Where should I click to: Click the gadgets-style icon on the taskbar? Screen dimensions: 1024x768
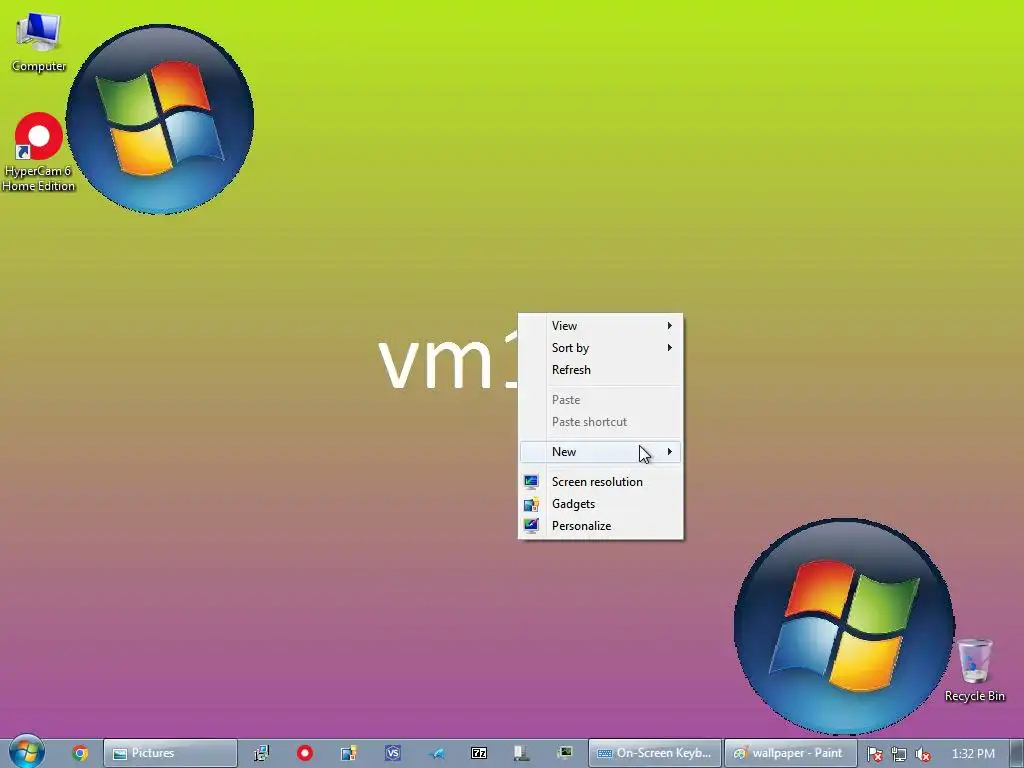tap(349, 753)
